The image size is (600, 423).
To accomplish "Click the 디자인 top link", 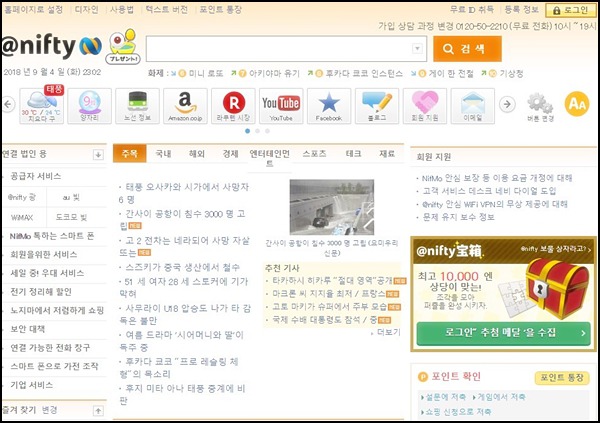I will (86, 10).
